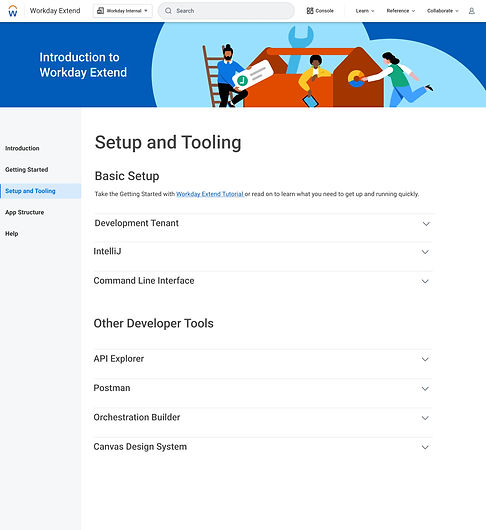The height and width of the screenshot is (530, 486).
Task: Click in the Search field
Action: pyautogui.click(x=226, y=11)
